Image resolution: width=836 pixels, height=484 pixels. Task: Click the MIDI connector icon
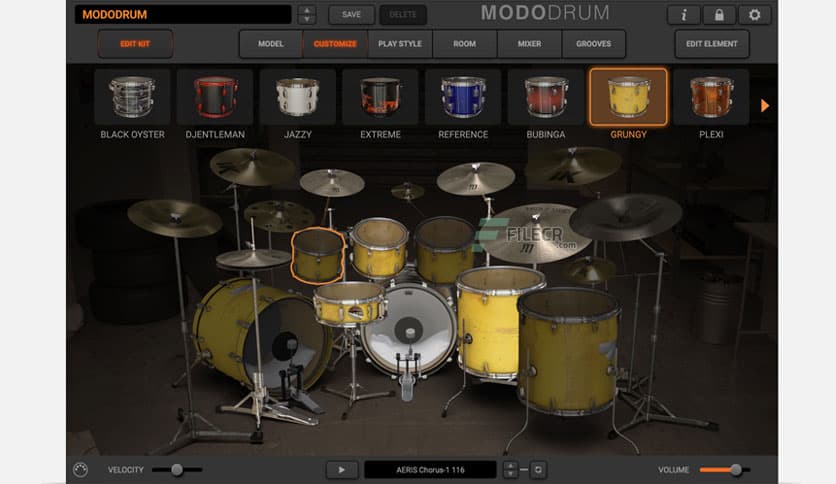81,470
